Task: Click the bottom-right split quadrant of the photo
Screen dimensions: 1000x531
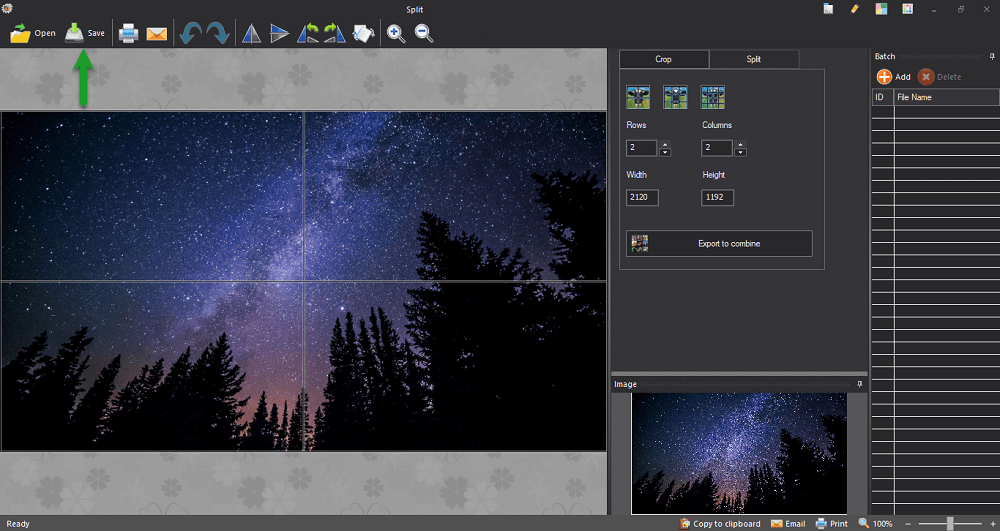Action: click(455, 367)
